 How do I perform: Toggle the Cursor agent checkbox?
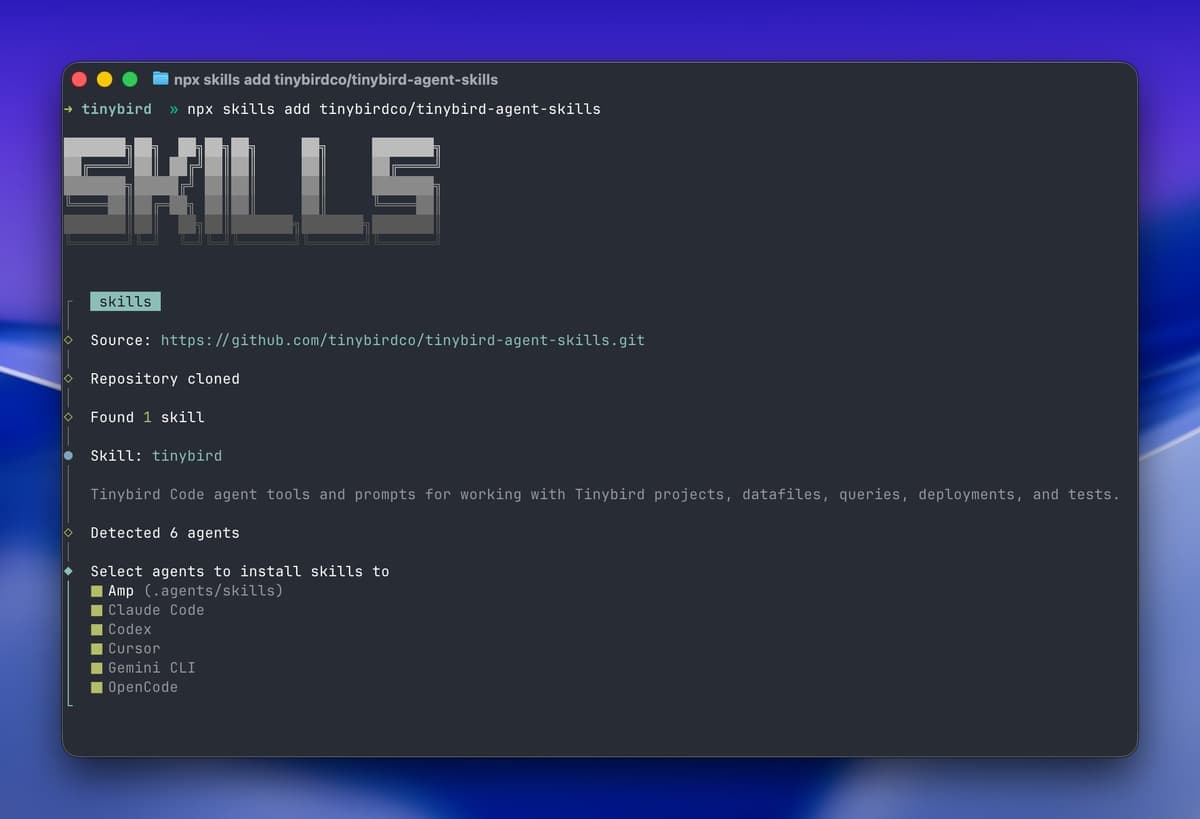pyautogui.click(x=97, y=649)
